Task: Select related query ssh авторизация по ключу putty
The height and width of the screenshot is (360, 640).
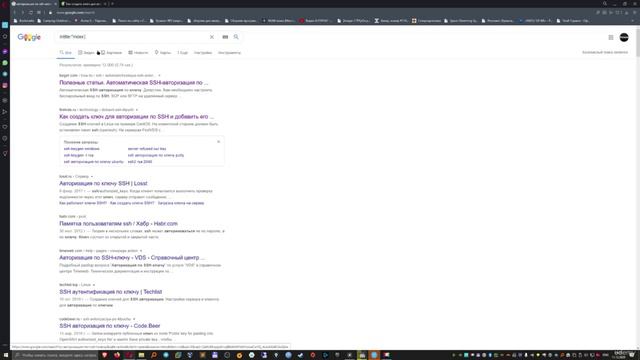Action: click(156, 156)
